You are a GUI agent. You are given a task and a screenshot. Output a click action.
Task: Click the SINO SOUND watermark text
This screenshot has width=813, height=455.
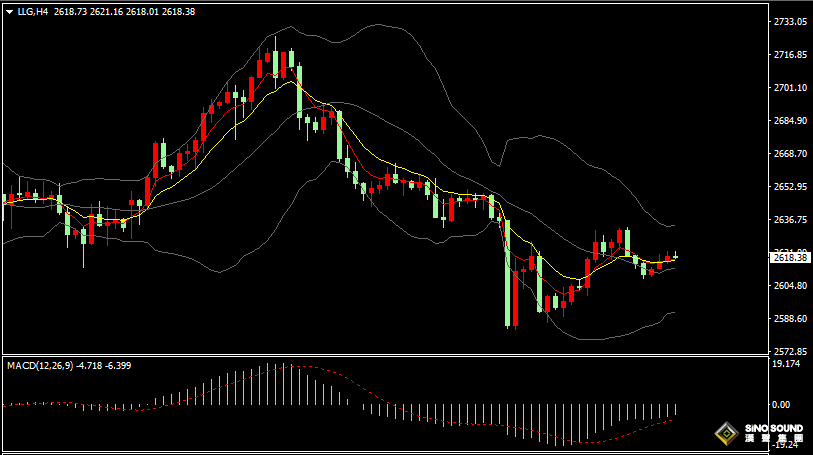[x=774, y=429]
